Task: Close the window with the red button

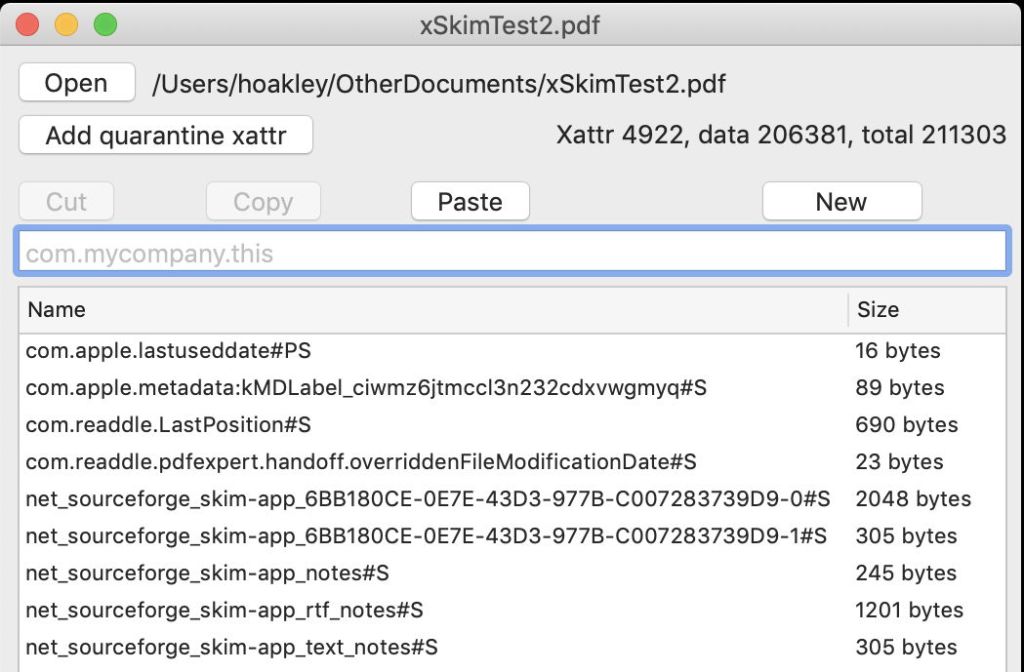Action: point(28,25)
